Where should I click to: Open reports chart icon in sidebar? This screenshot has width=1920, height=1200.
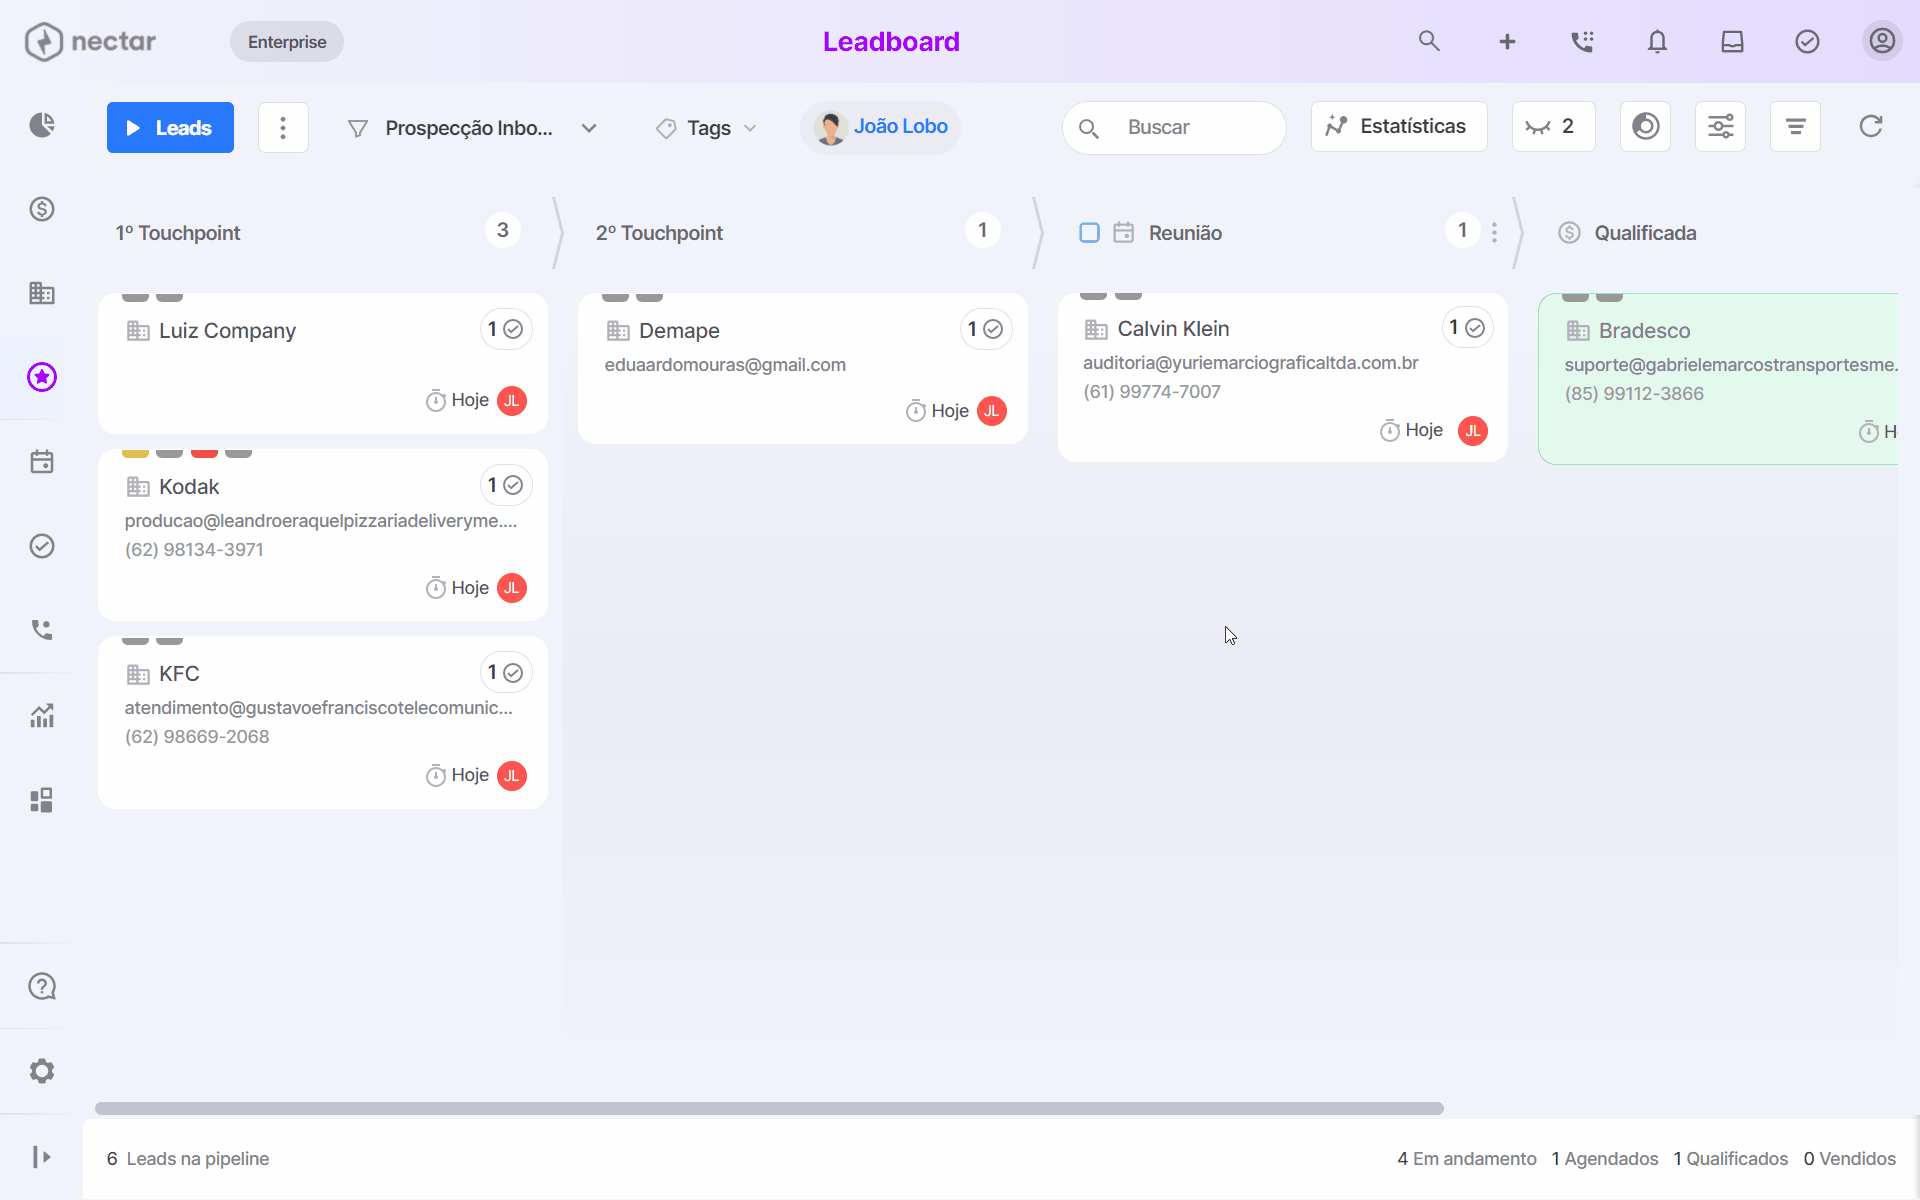pos(42,715)
